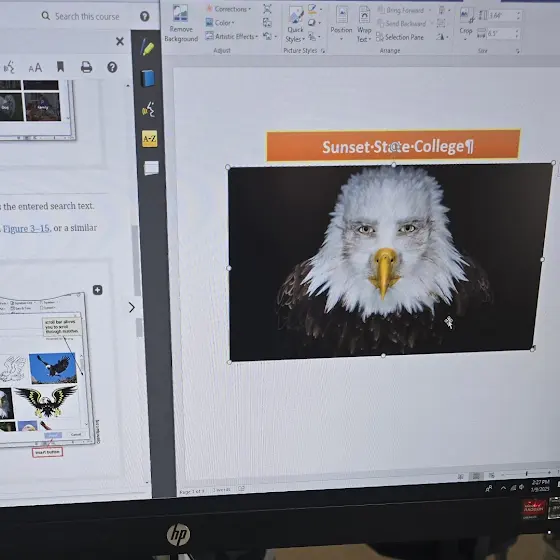The width and height of the screenshot is (560, 560).
Task: Click the Change Picture icon
Action: pyautogui.click(x=267, y=23)
